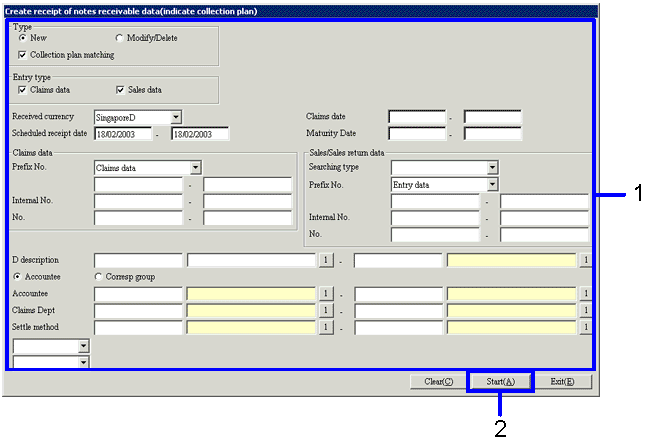The image size is (656, 446).
Task: Click the Start(A) button
Action: pyautogui.click(x=500, y=382)
